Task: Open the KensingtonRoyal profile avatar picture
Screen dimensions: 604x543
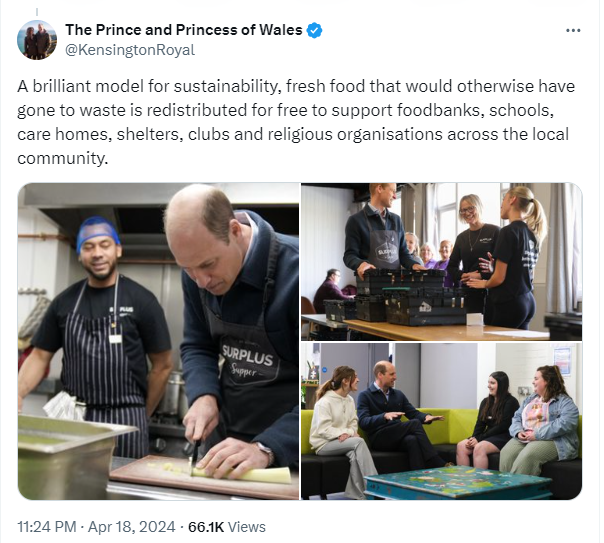Action: 37,40
